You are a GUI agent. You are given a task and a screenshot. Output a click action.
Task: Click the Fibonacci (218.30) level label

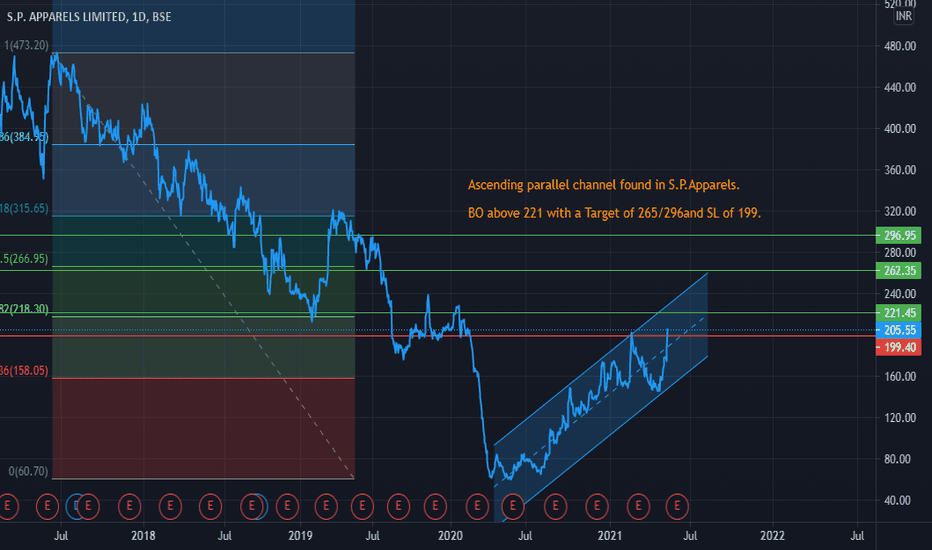tap(24, 309)
